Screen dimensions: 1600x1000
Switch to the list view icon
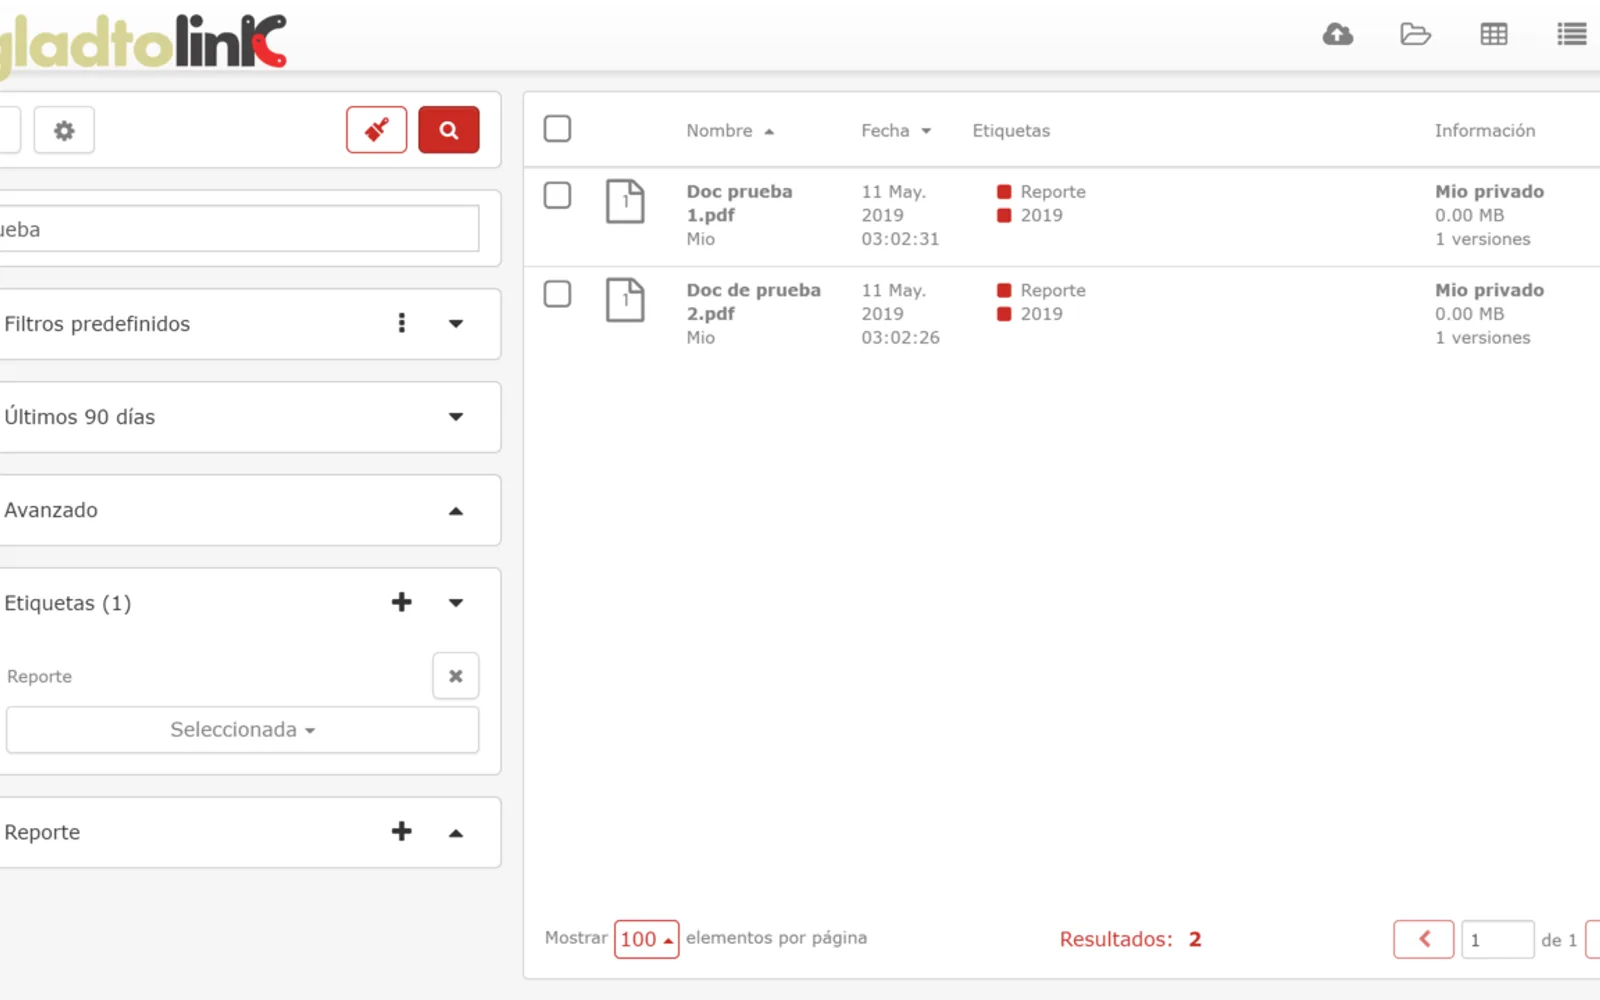tap(1572, 35)
